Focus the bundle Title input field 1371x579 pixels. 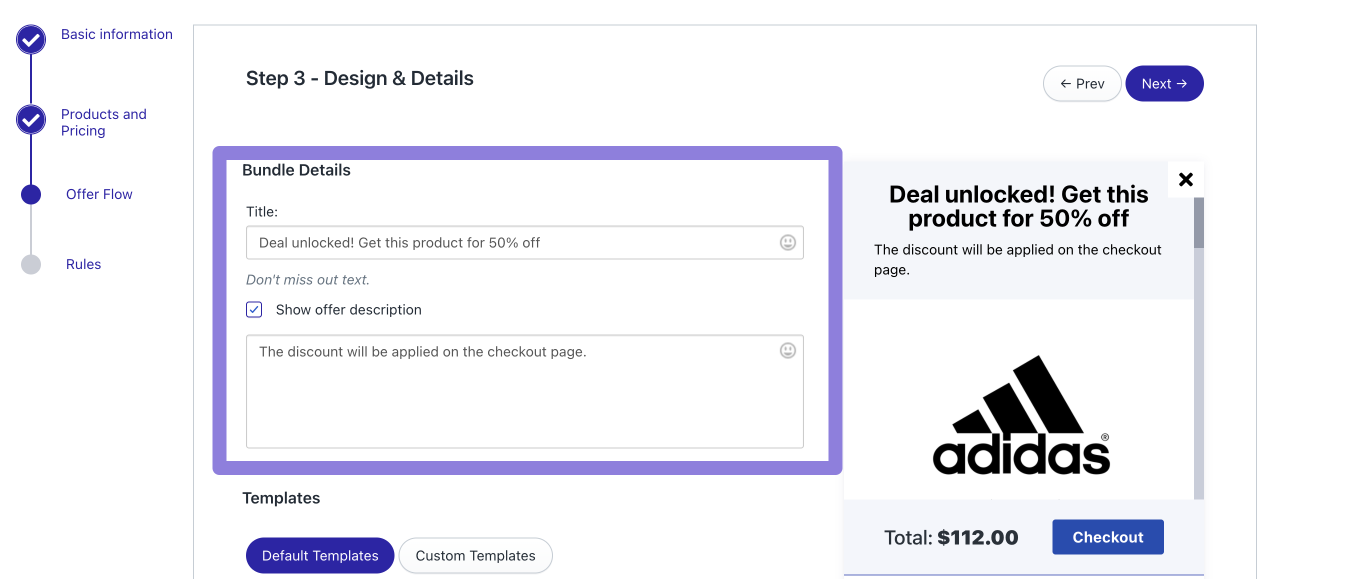pyautogui.click(x=510, y=243)
